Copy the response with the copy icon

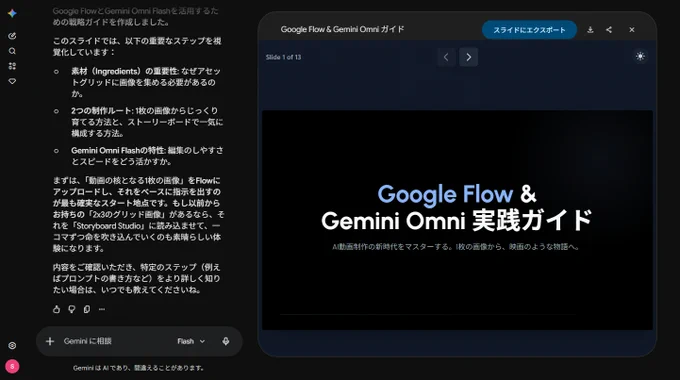pyautogui.click(x=87, y=309)
